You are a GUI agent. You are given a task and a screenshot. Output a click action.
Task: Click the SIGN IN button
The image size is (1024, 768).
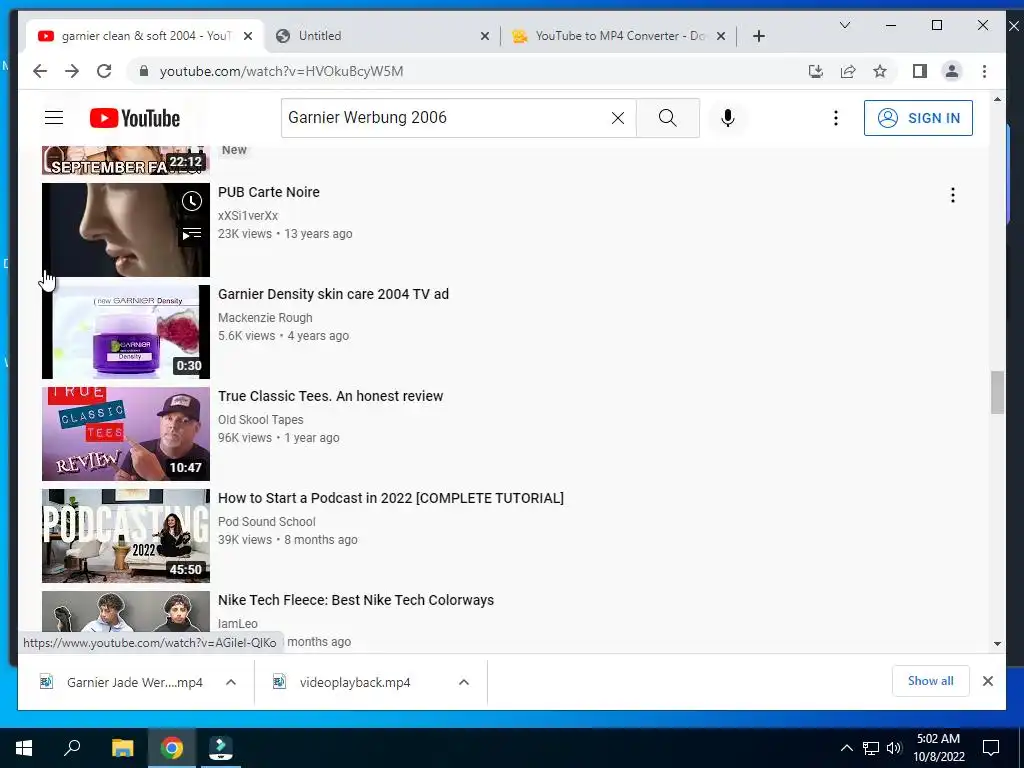(918, 118)
